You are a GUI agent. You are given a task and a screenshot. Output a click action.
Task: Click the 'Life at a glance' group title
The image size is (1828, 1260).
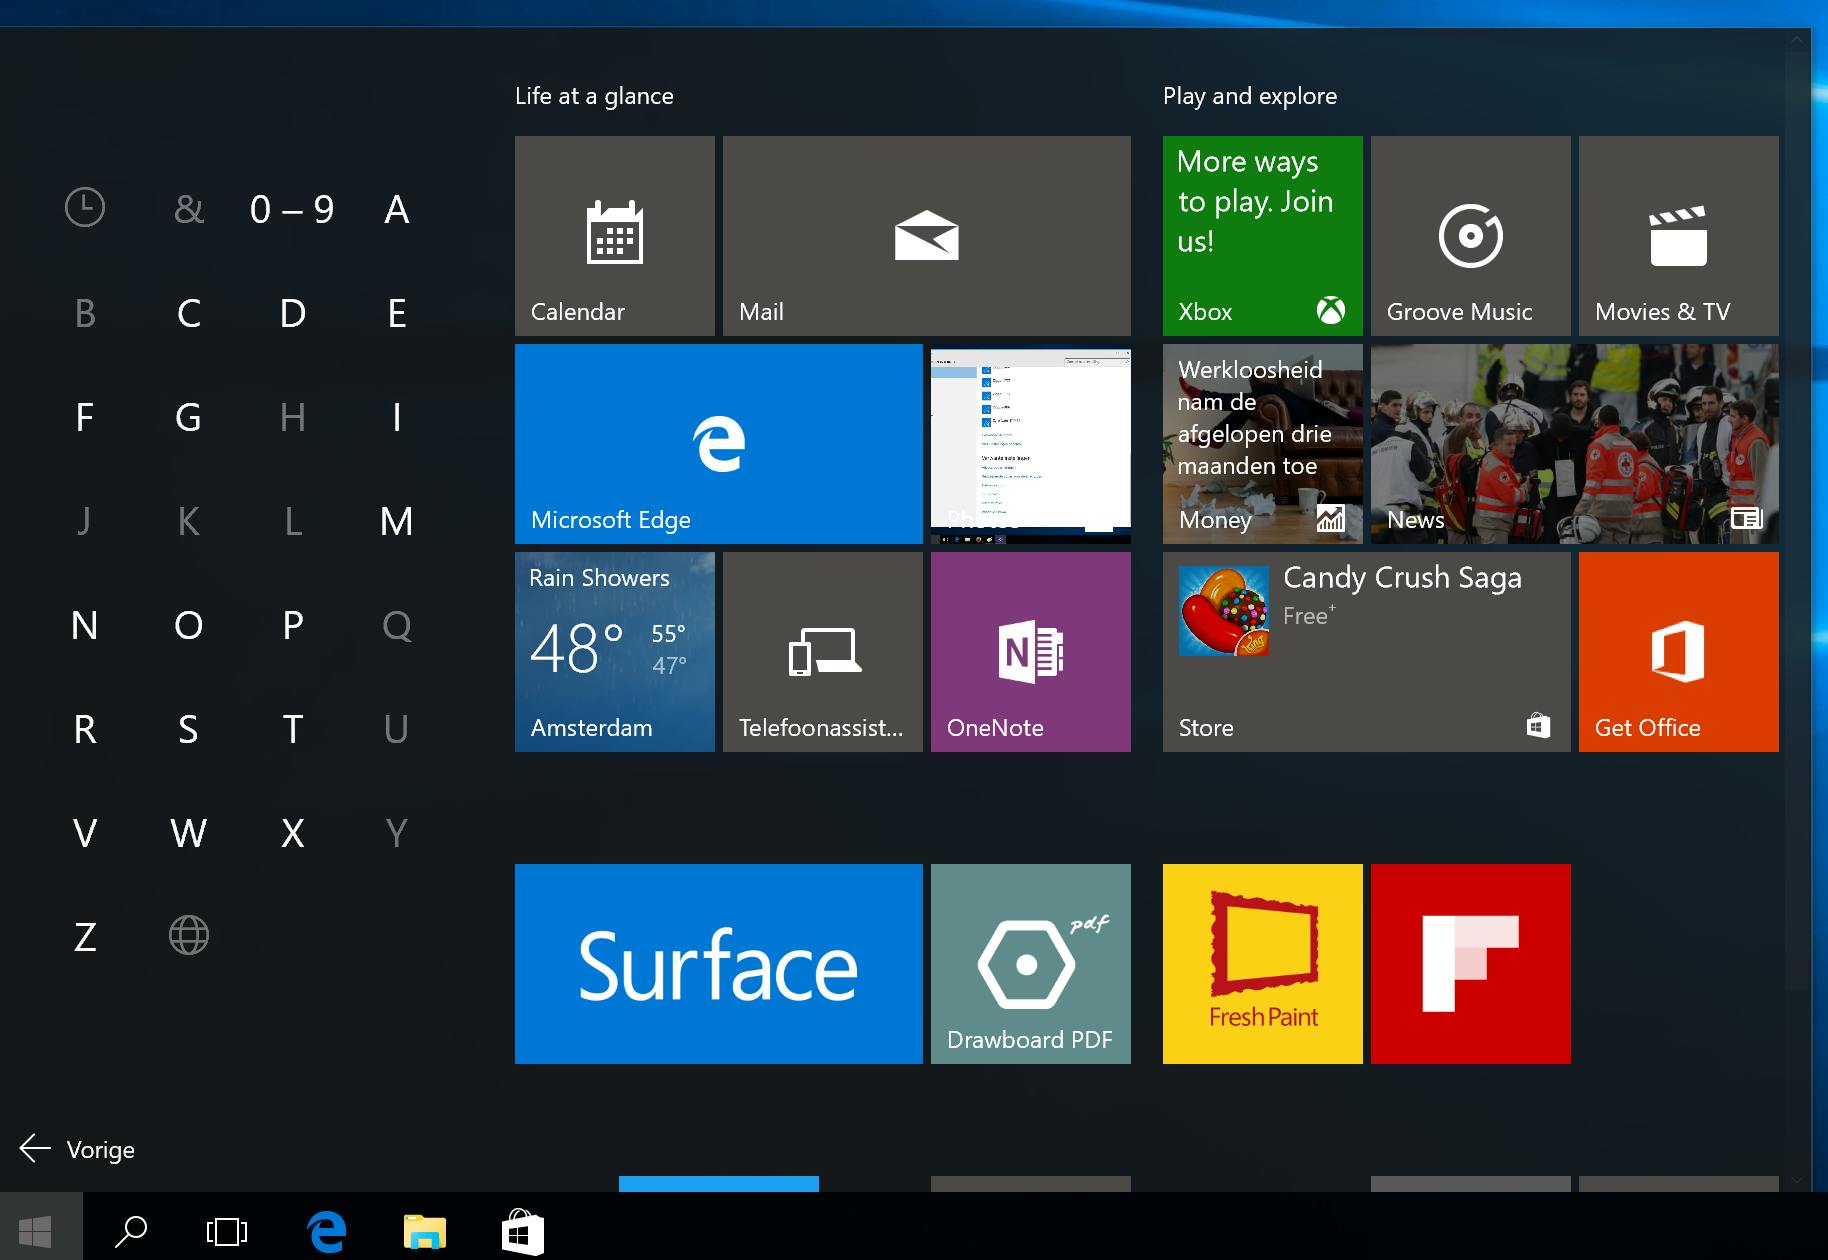[x=594, y=96]
